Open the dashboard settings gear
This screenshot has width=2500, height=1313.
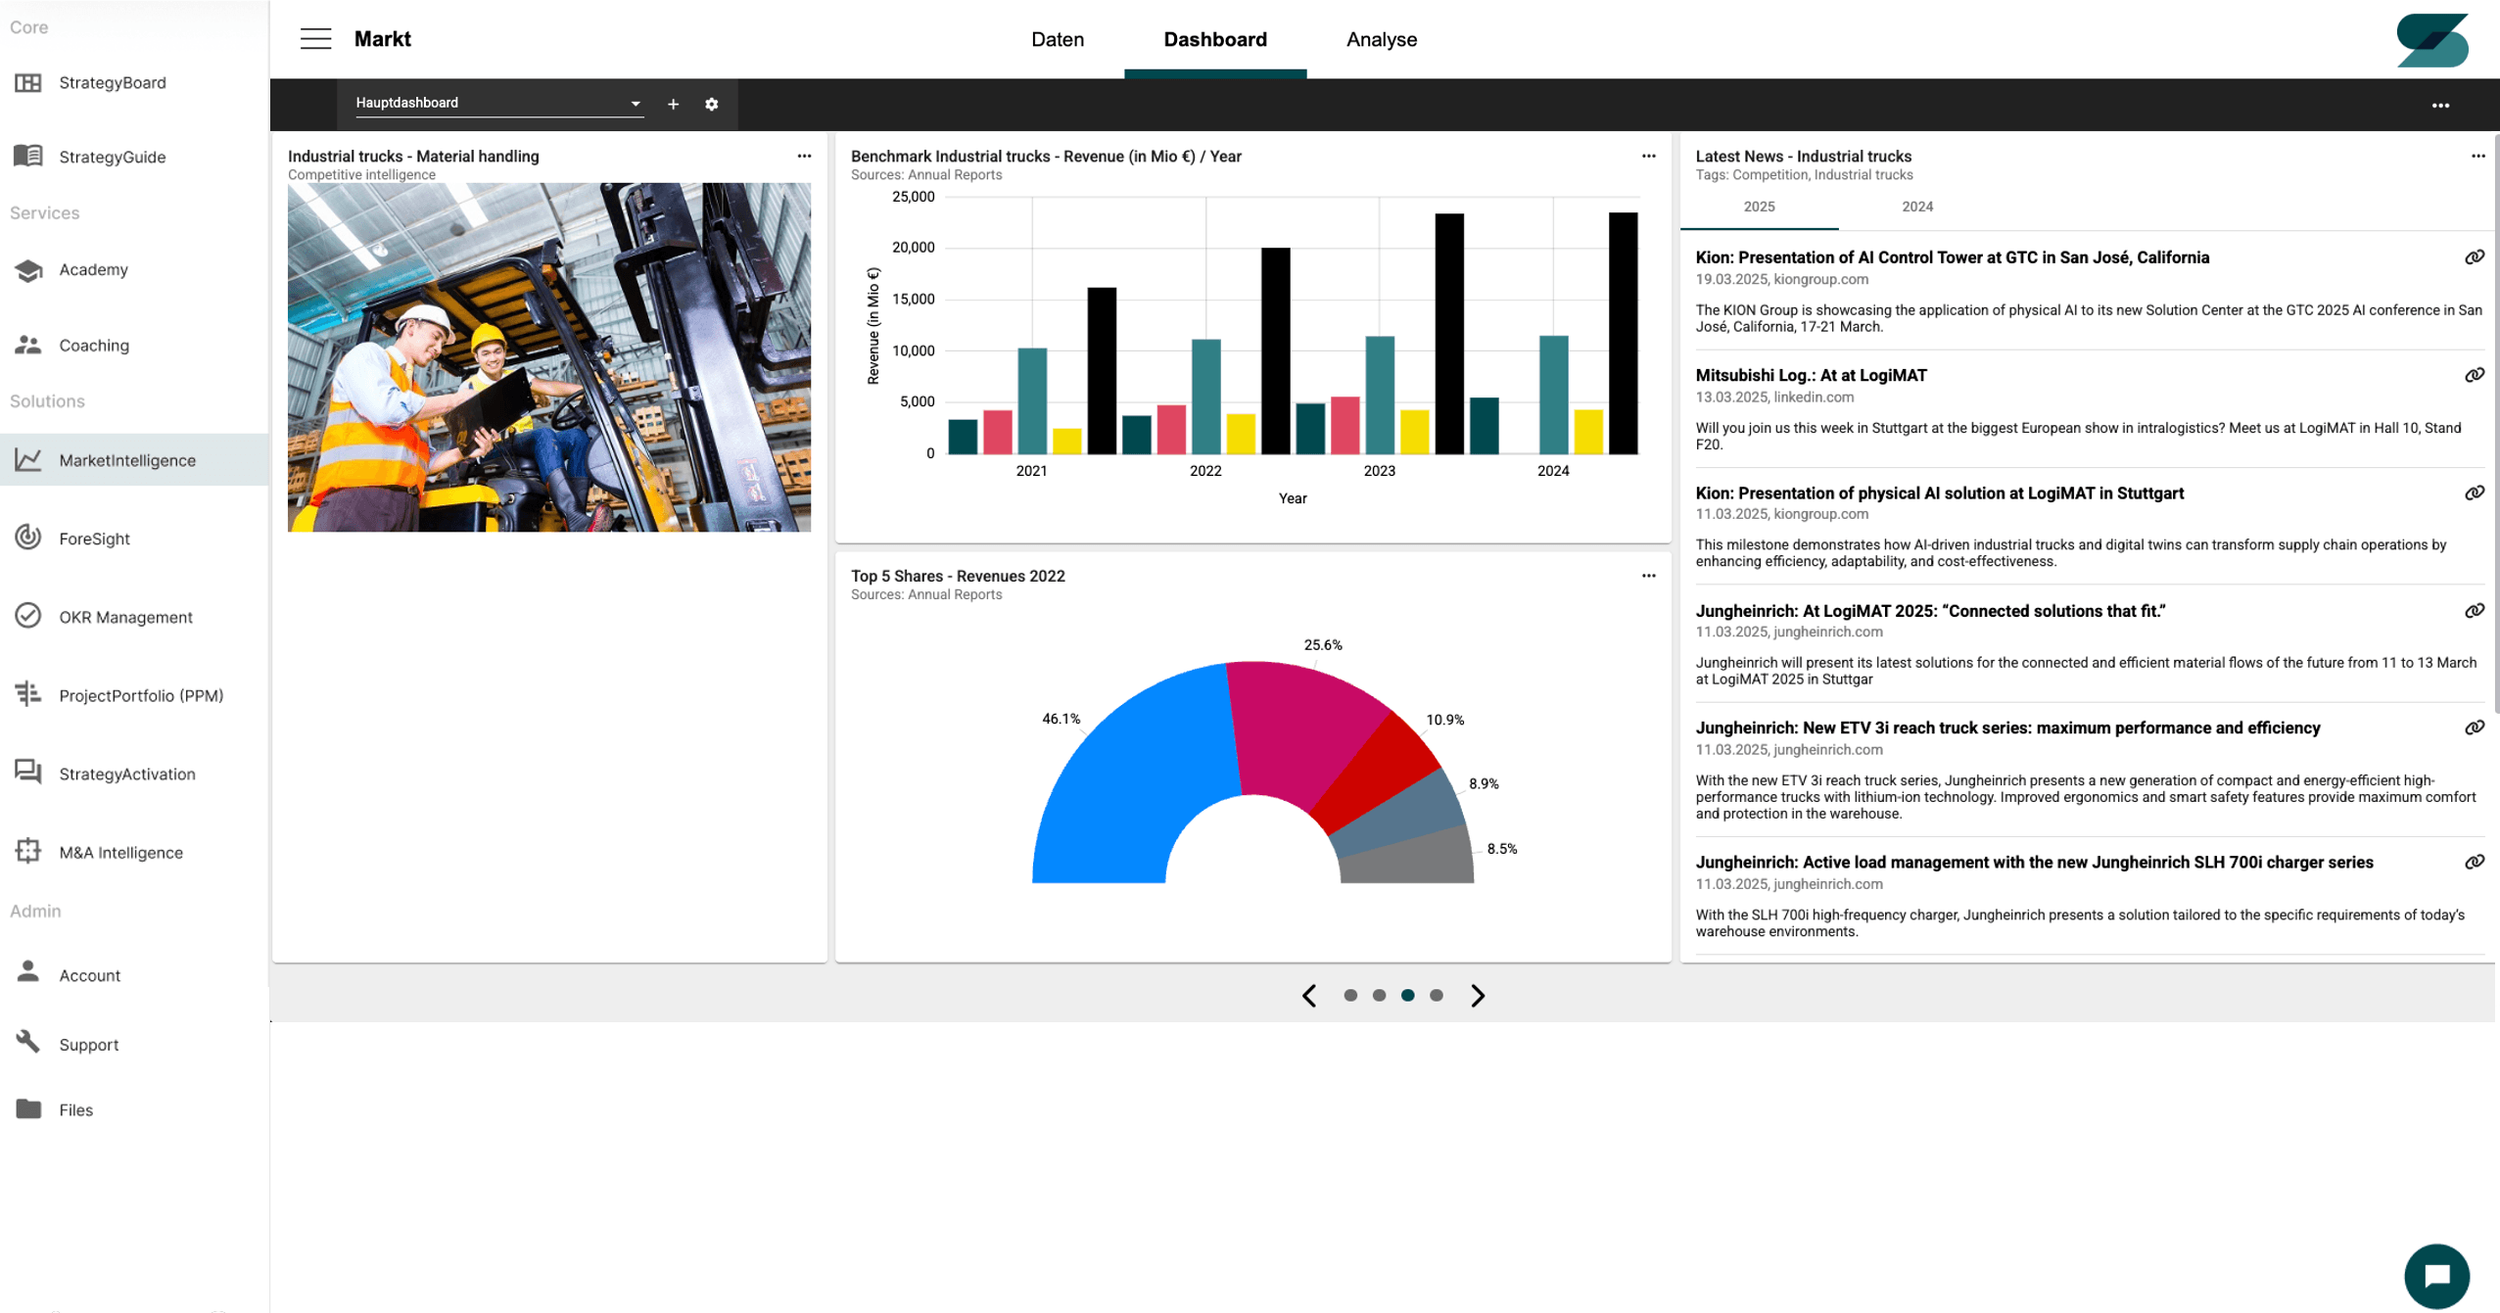pyautogui.click(x=711, y=103)
